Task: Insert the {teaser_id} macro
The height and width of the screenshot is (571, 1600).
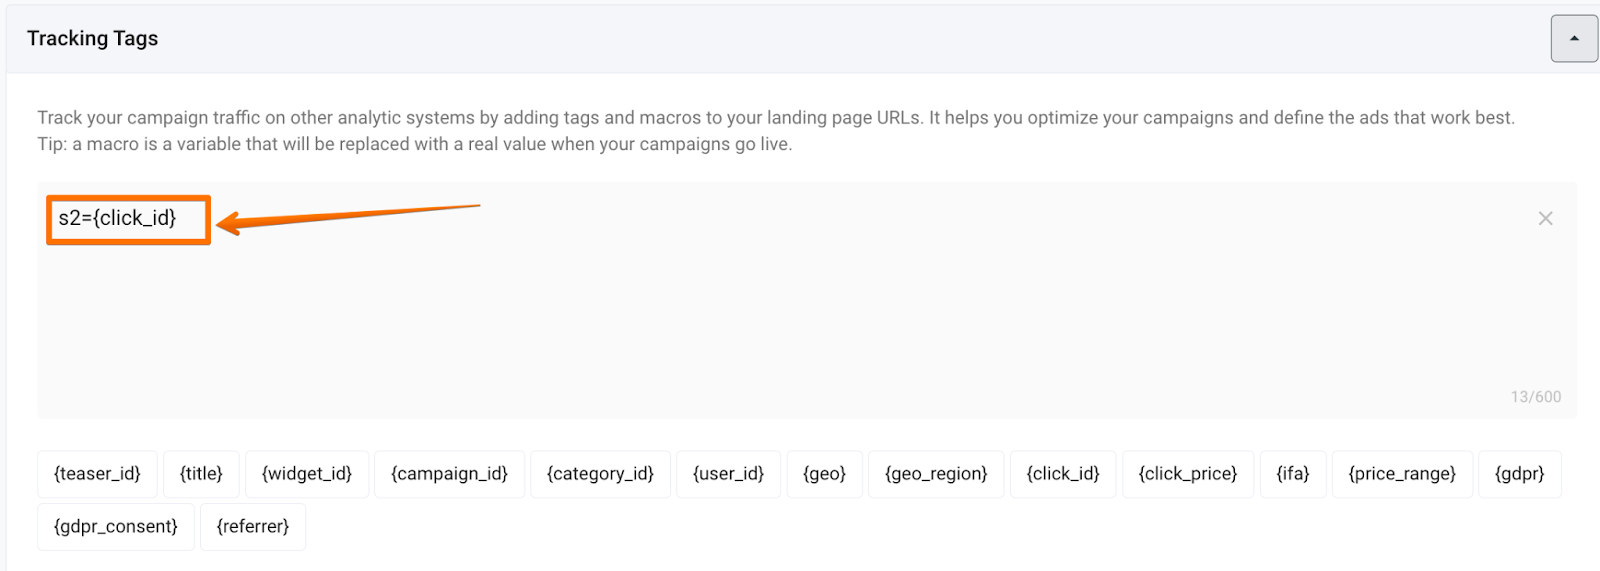Action: coord(97,474)
